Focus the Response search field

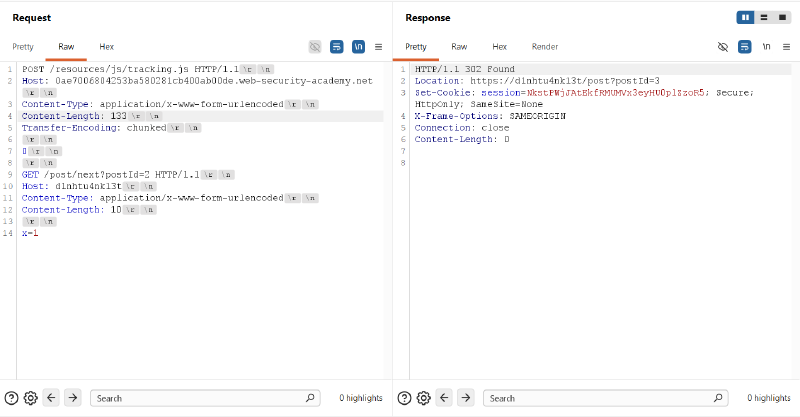pyautogui.click(x=606, y=398)
